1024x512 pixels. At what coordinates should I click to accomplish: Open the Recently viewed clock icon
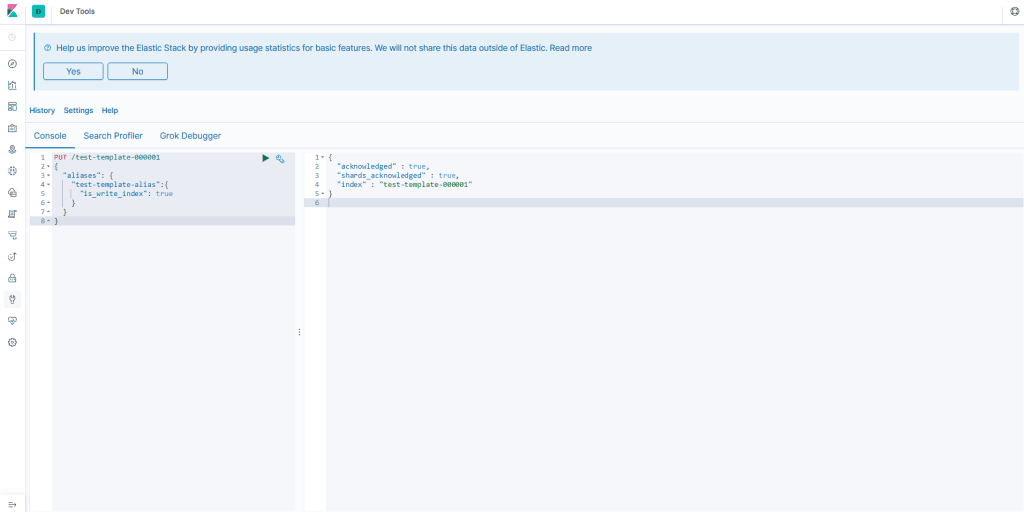point(12,37)
